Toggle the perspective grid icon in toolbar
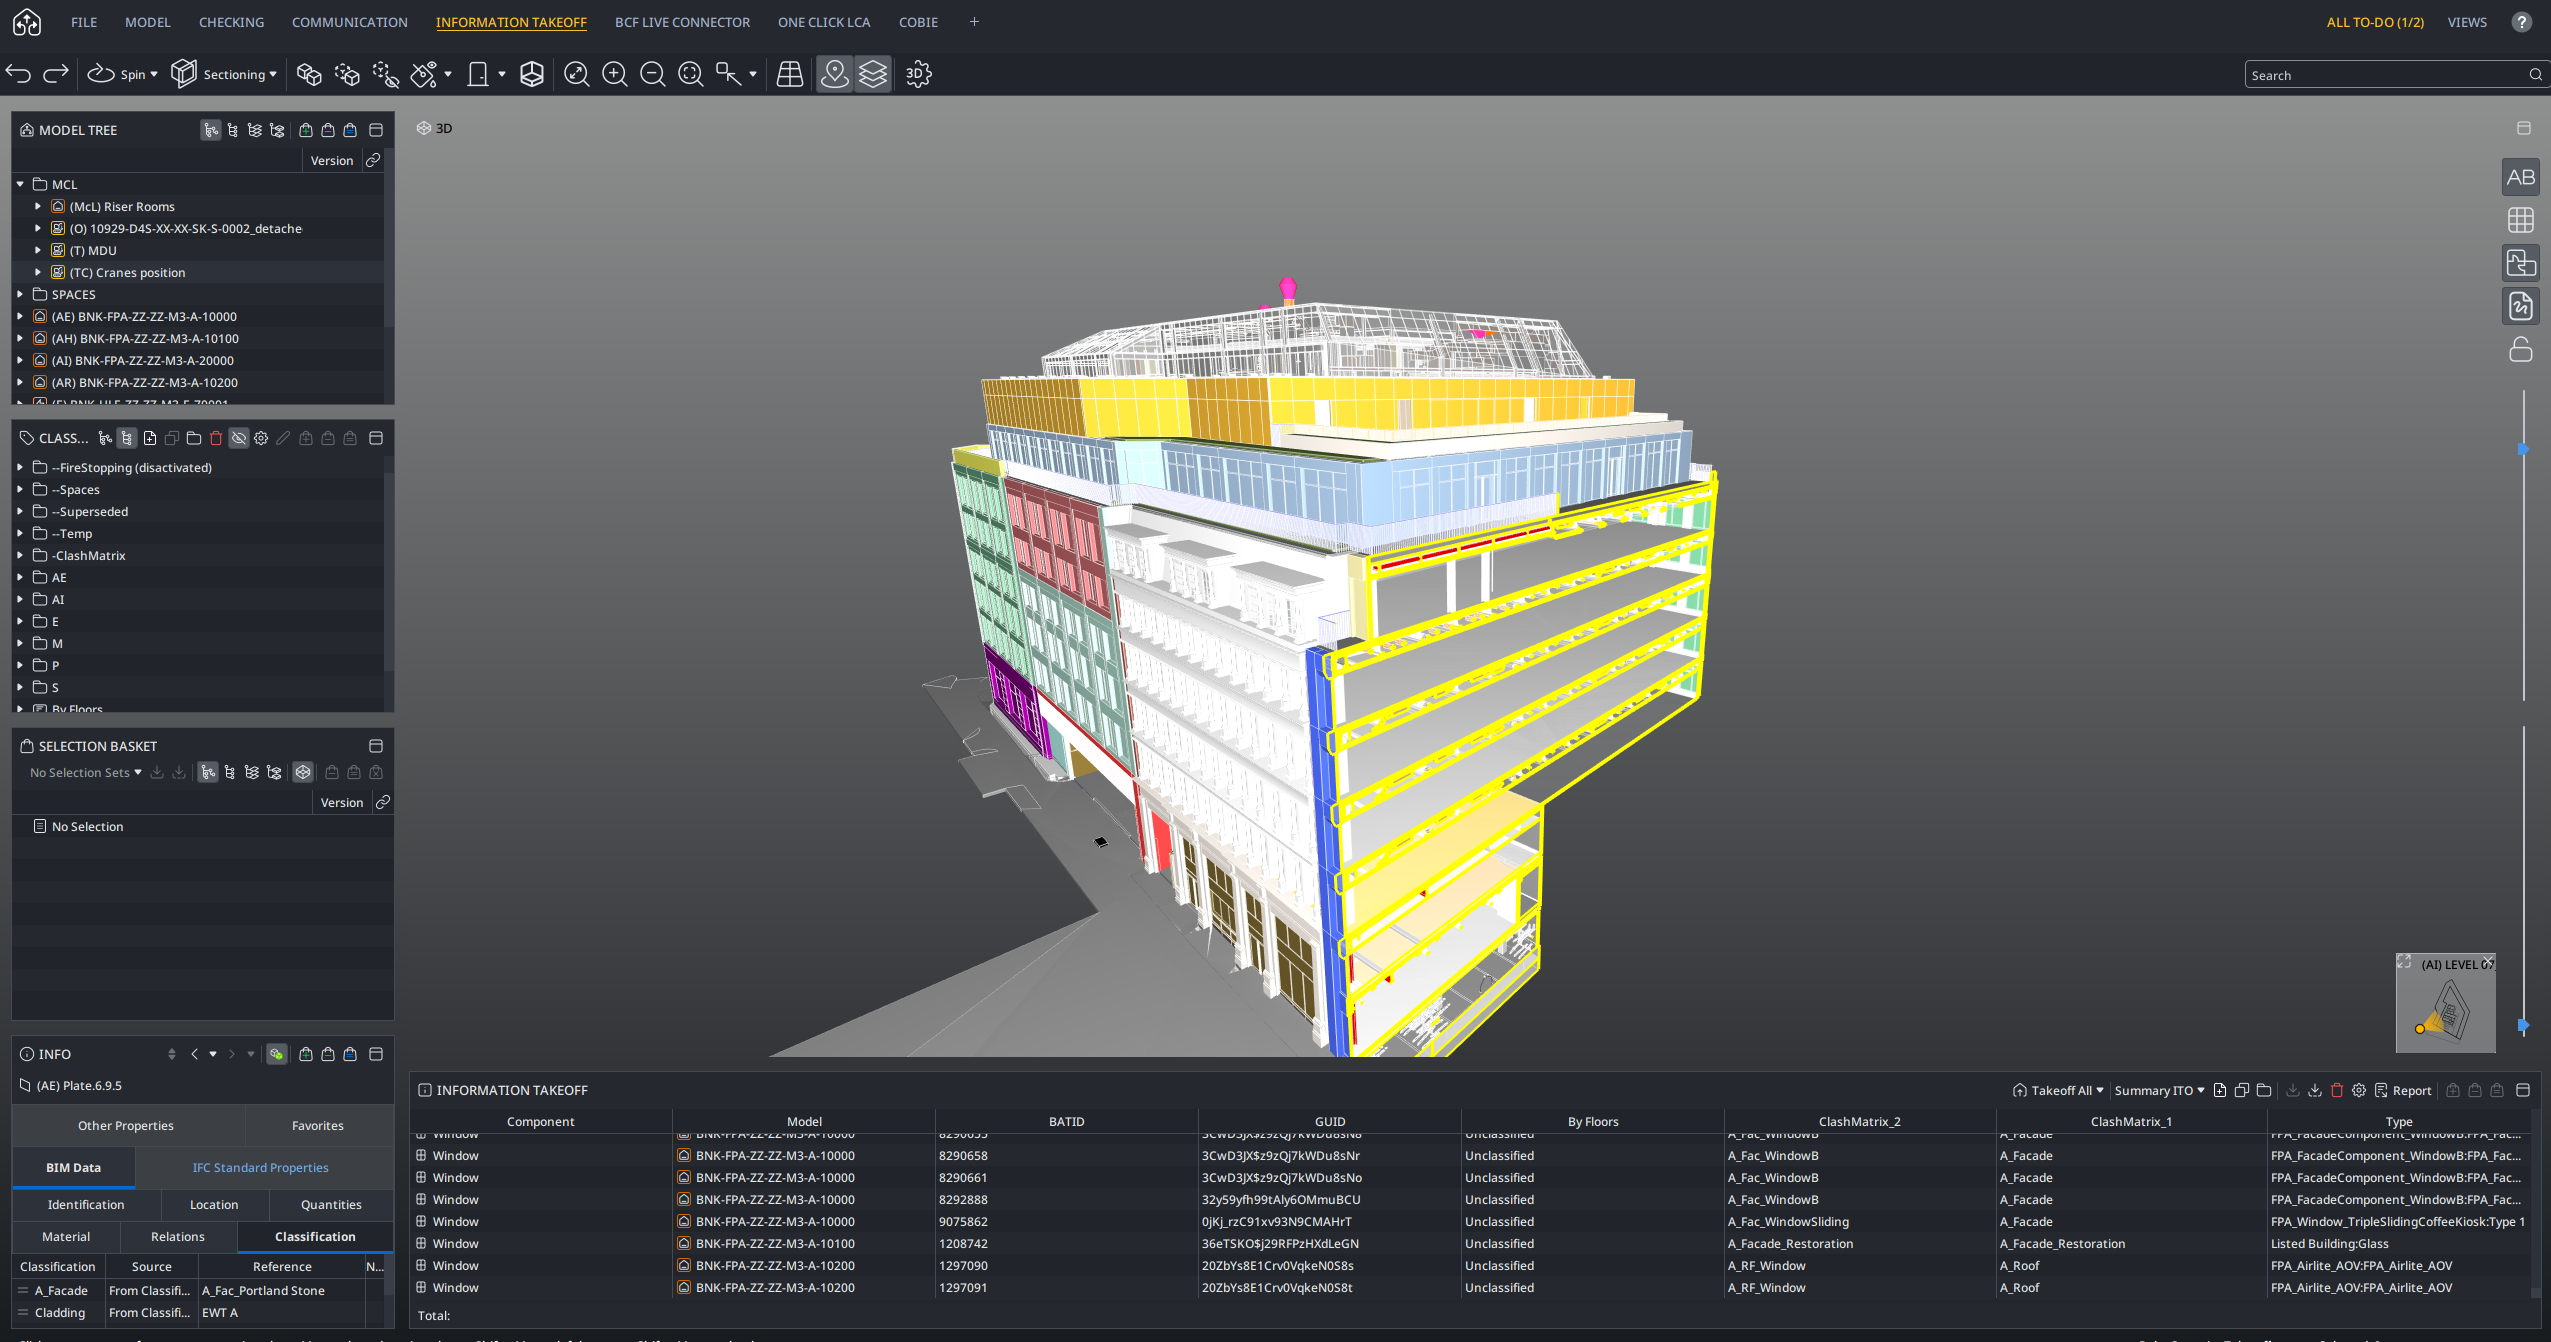Screen dimensions: 2551x1342 (x=789, y=74)
